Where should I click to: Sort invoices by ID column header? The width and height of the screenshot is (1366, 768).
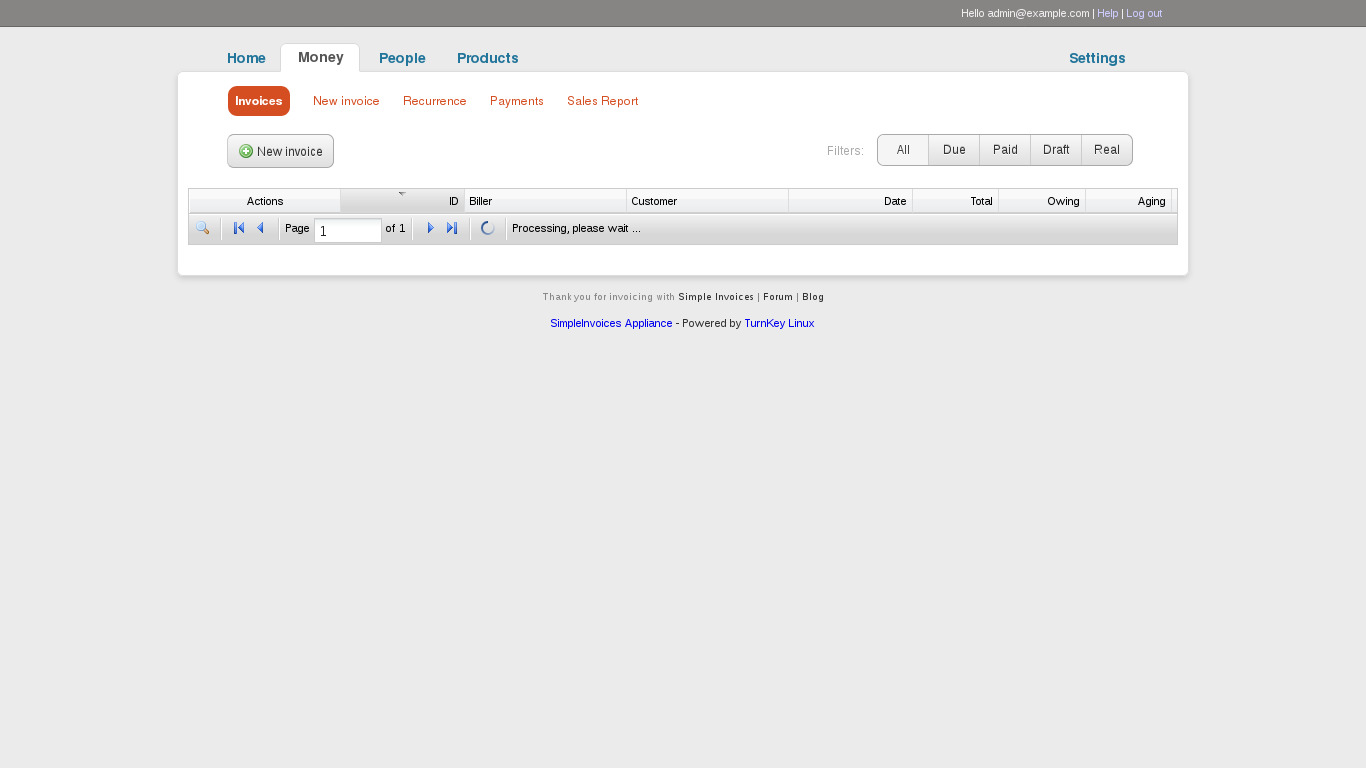(x=403, y=201)
